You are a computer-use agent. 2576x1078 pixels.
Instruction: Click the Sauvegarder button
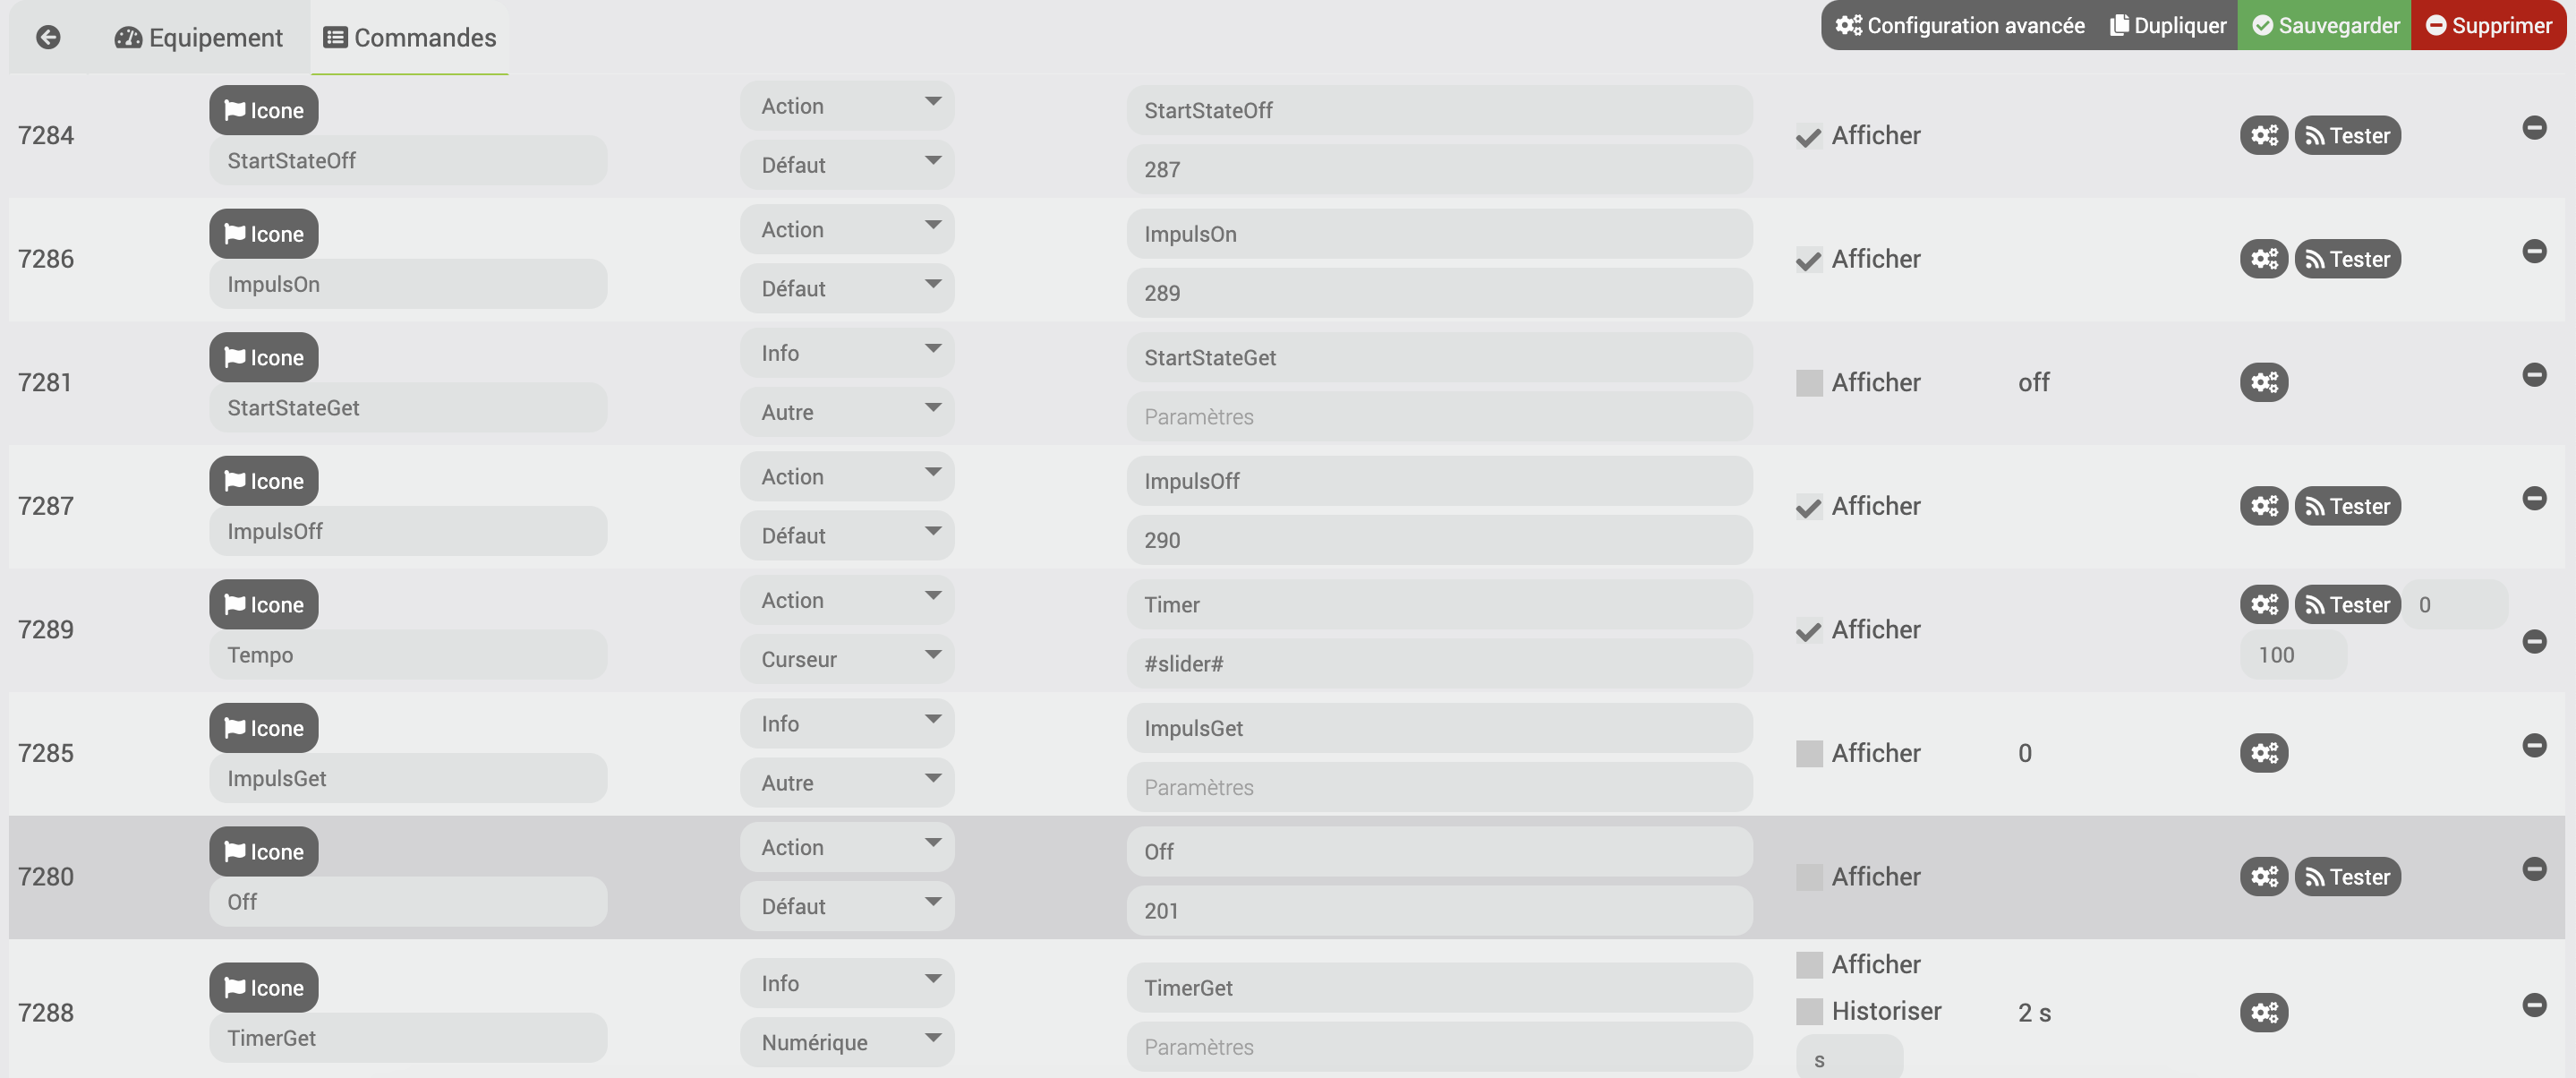[x=2324, y=25]
